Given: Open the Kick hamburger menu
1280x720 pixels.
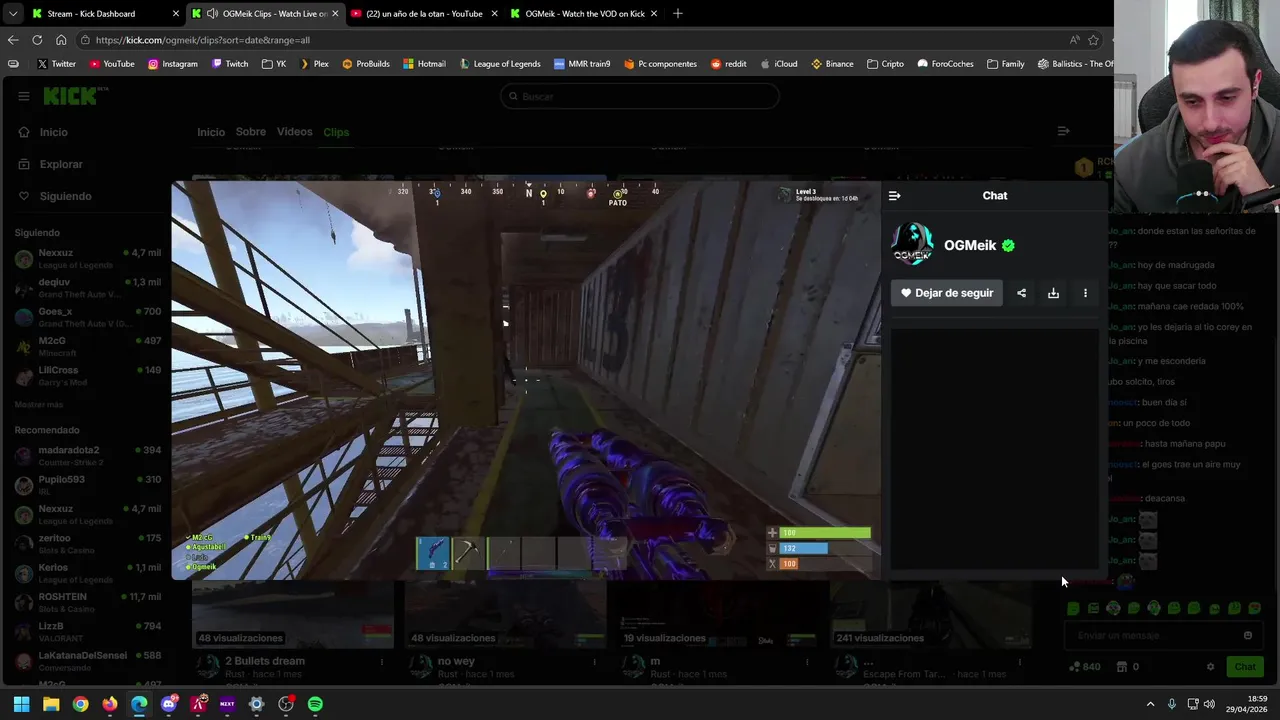Looking at the screenshot, I should click(x=23, y=96).
